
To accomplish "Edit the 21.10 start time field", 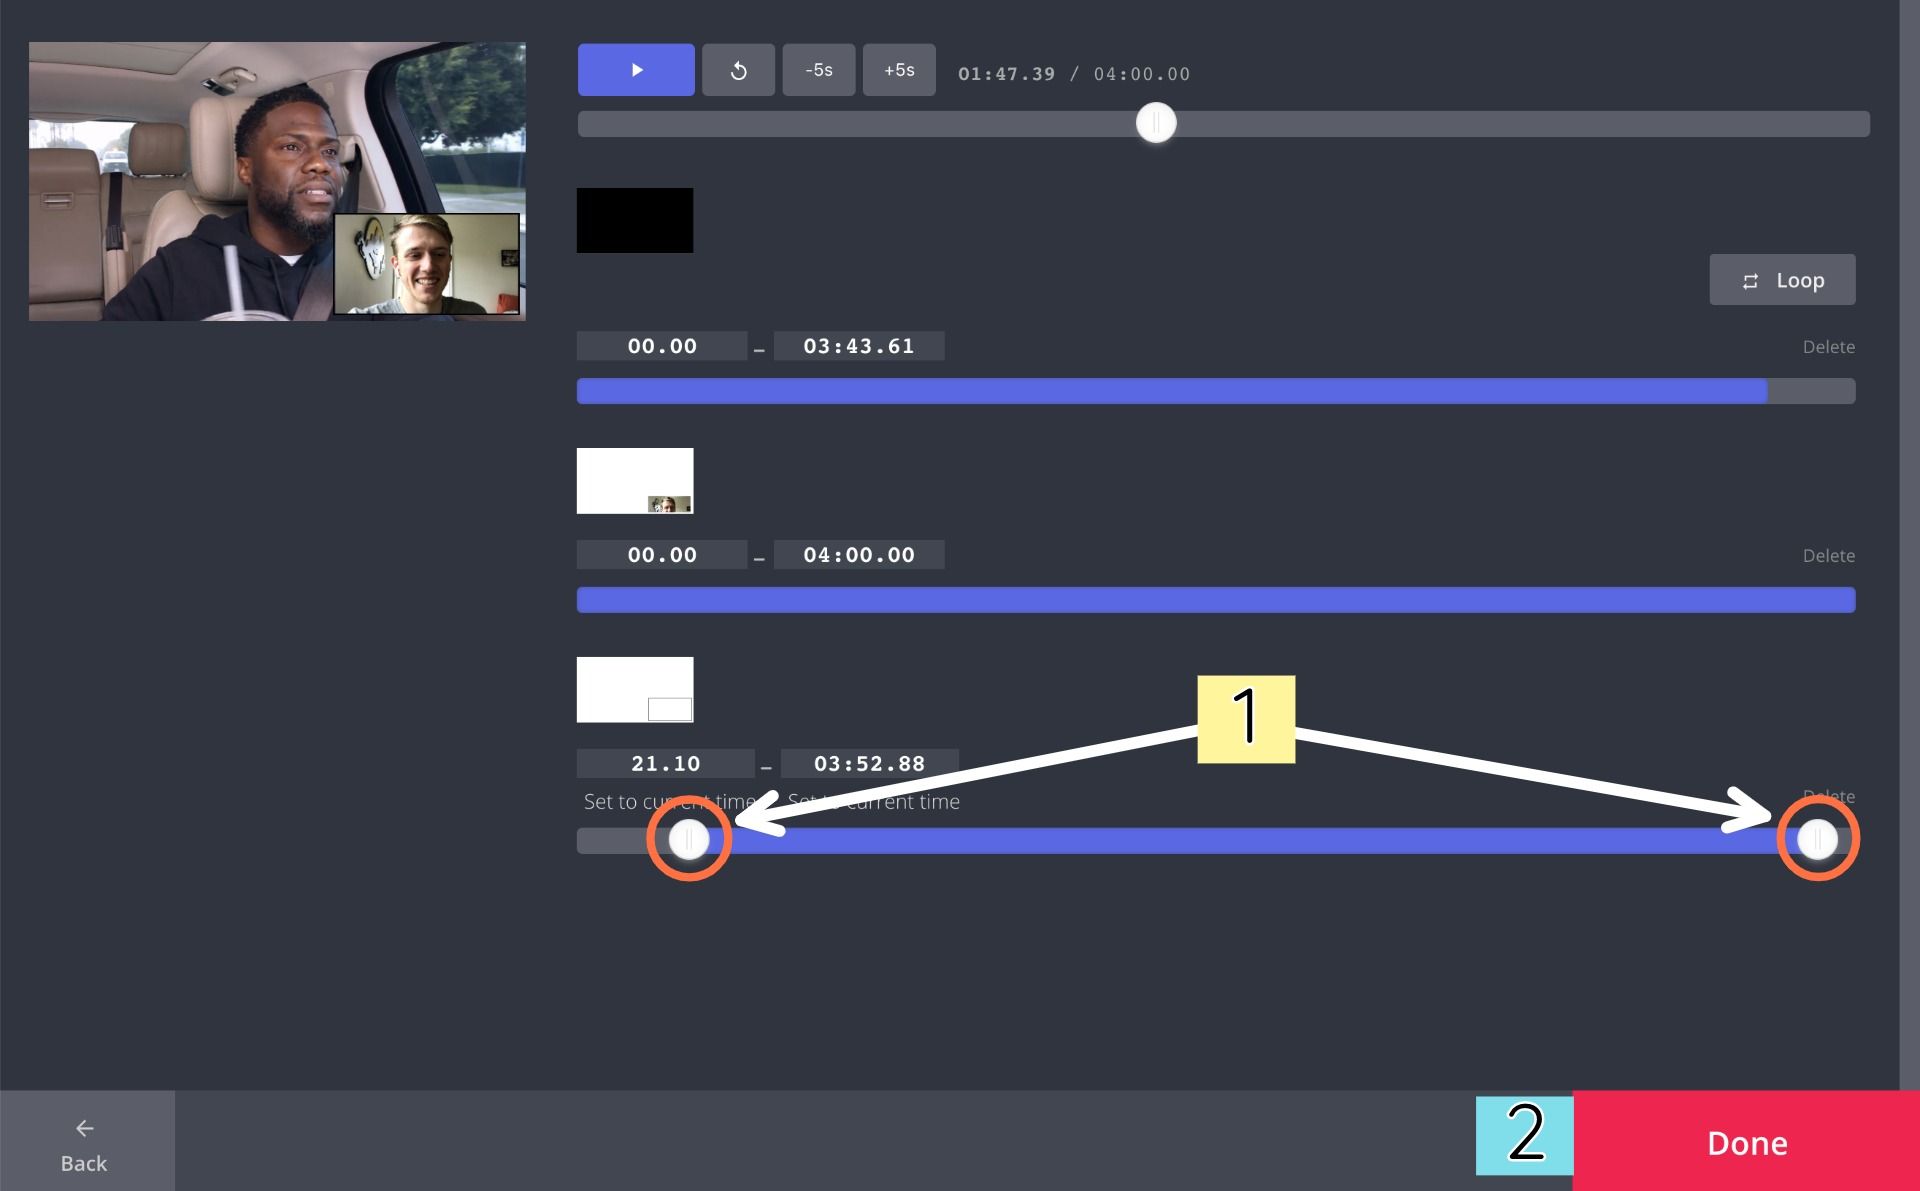I will 665,762.
